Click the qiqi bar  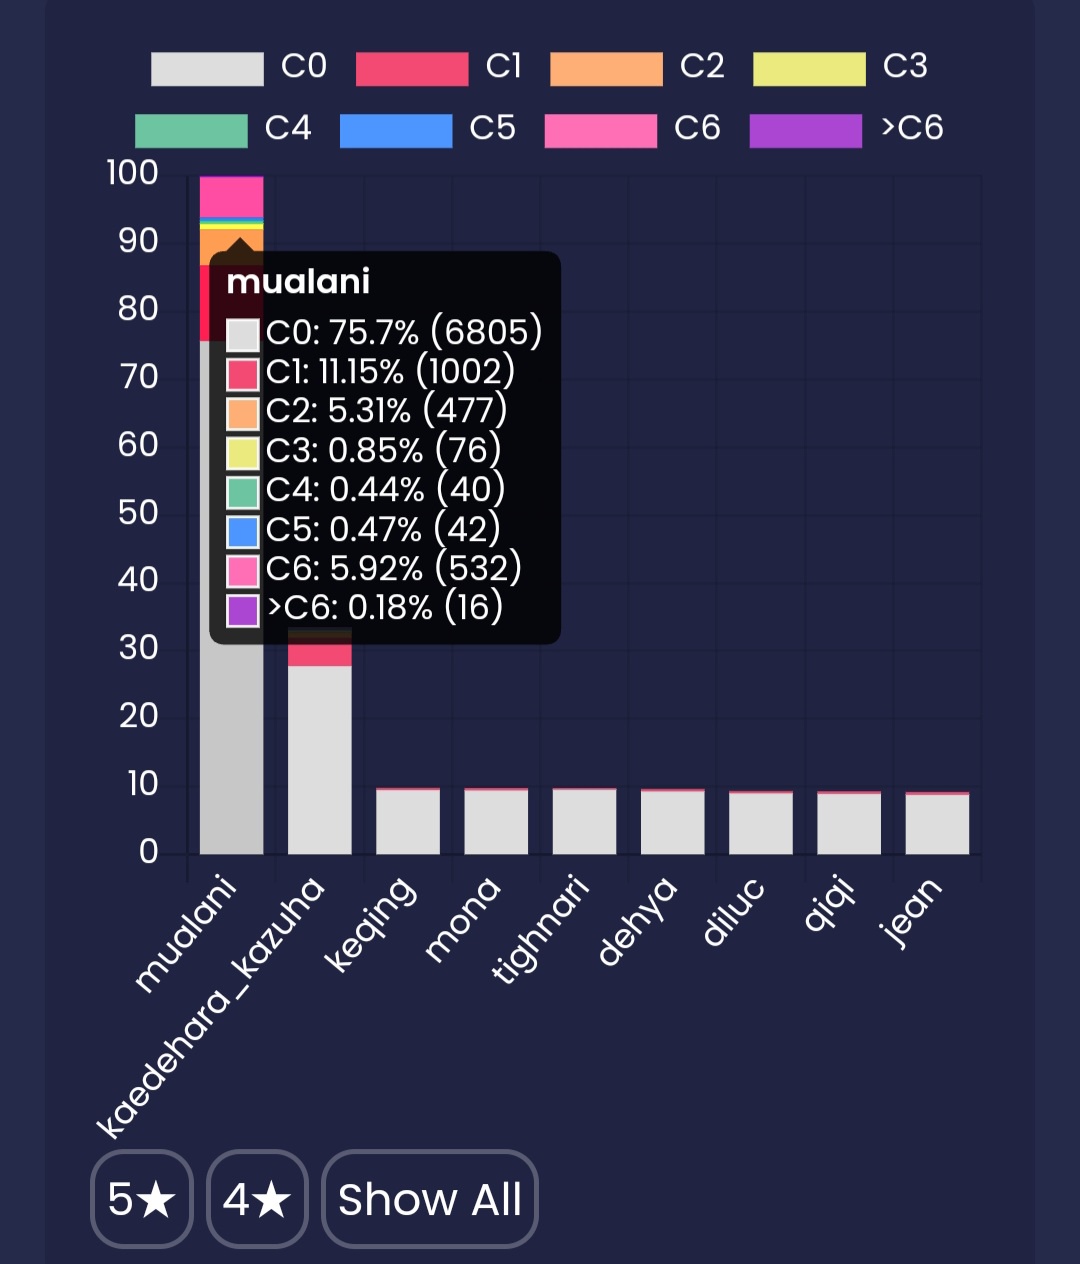pyautogui.click(x=849, y=823)
